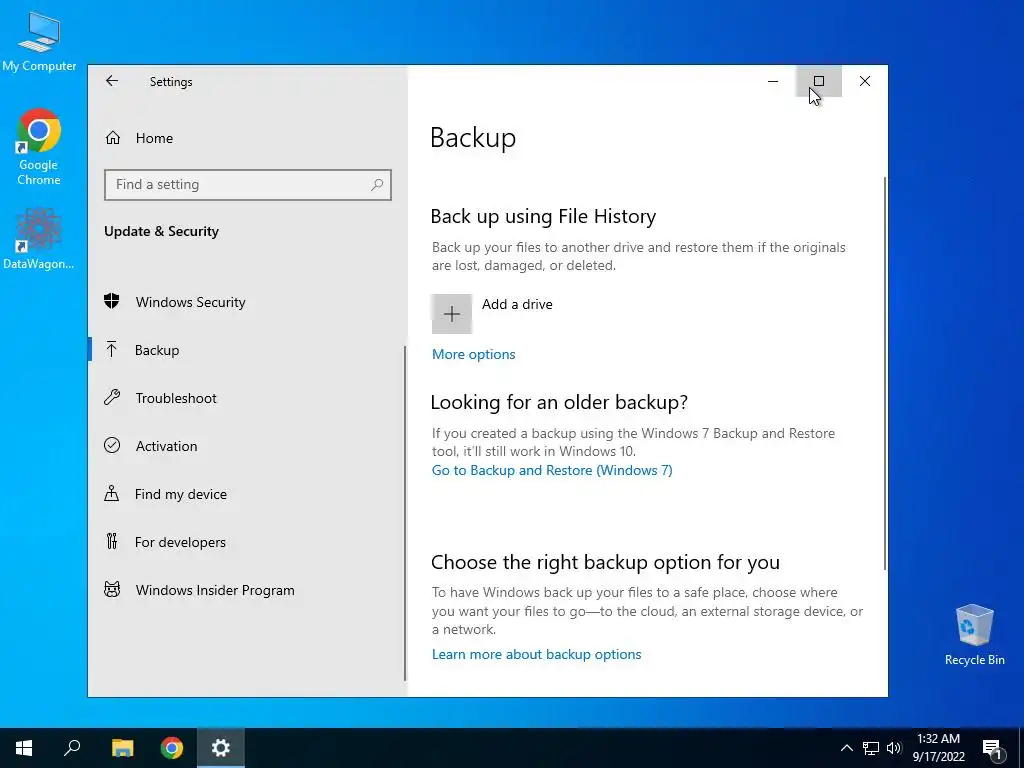
Task: Open File Explorer from the taskbar
Action: pyautogui.click(x=122, y=748)
